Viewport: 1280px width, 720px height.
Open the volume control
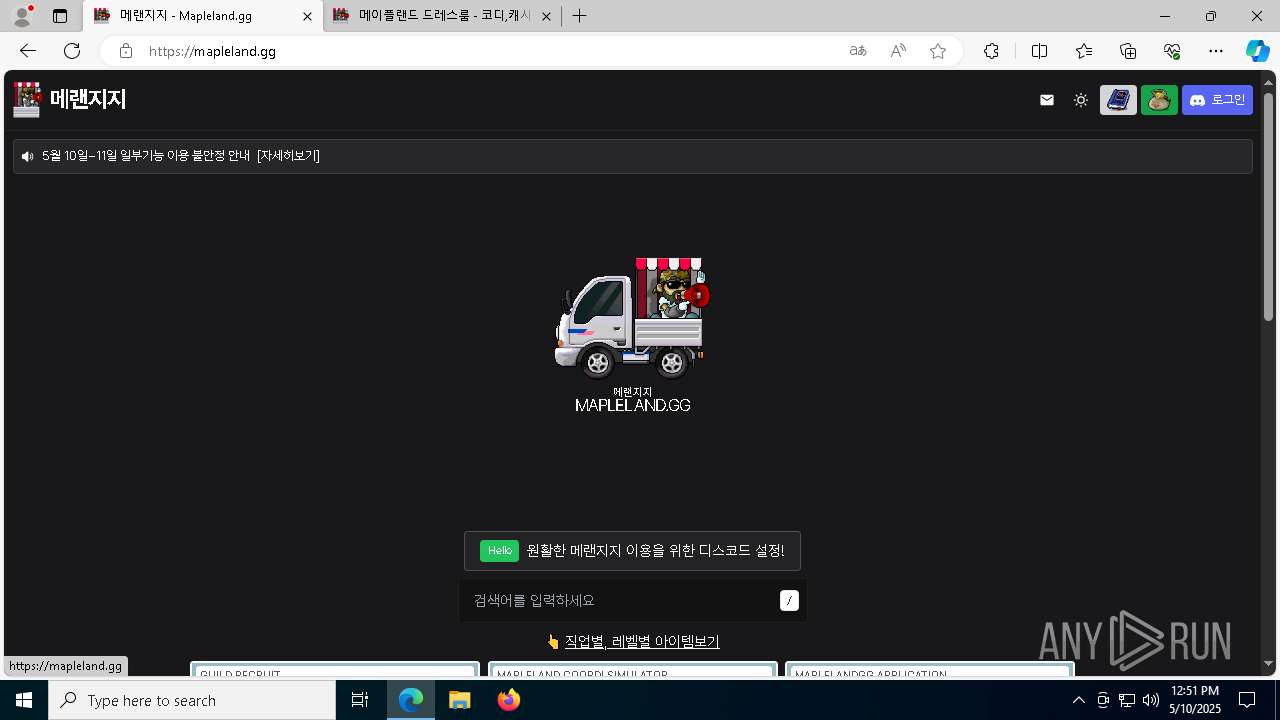point(1151,700)
